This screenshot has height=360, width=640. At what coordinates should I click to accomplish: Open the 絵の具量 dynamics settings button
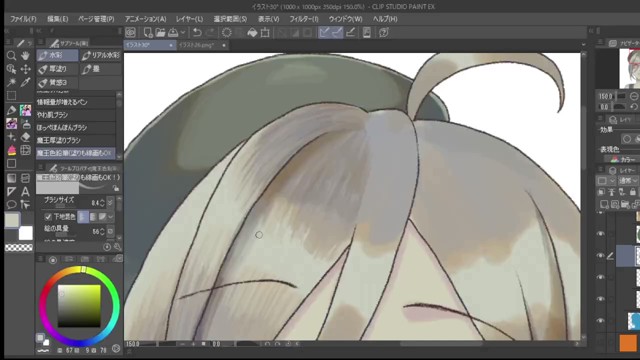110,231
